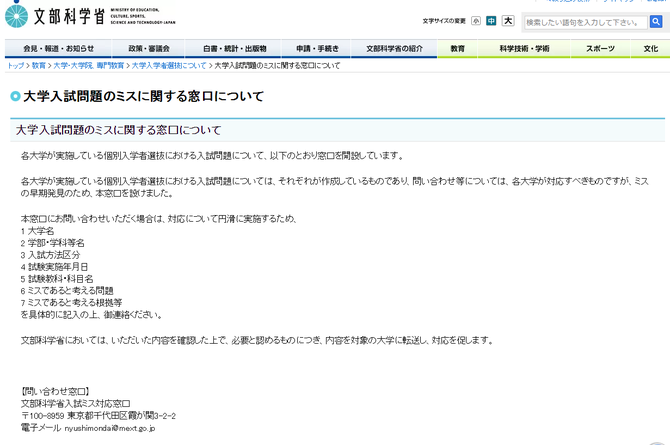Click list item 3 入試方法区分

pyautogui.click(x=50, y=255)
